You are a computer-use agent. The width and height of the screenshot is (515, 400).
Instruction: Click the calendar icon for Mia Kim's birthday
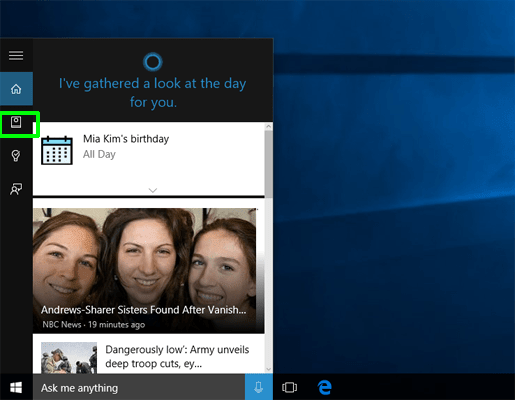pyautogui.click(x=57, y=150)
